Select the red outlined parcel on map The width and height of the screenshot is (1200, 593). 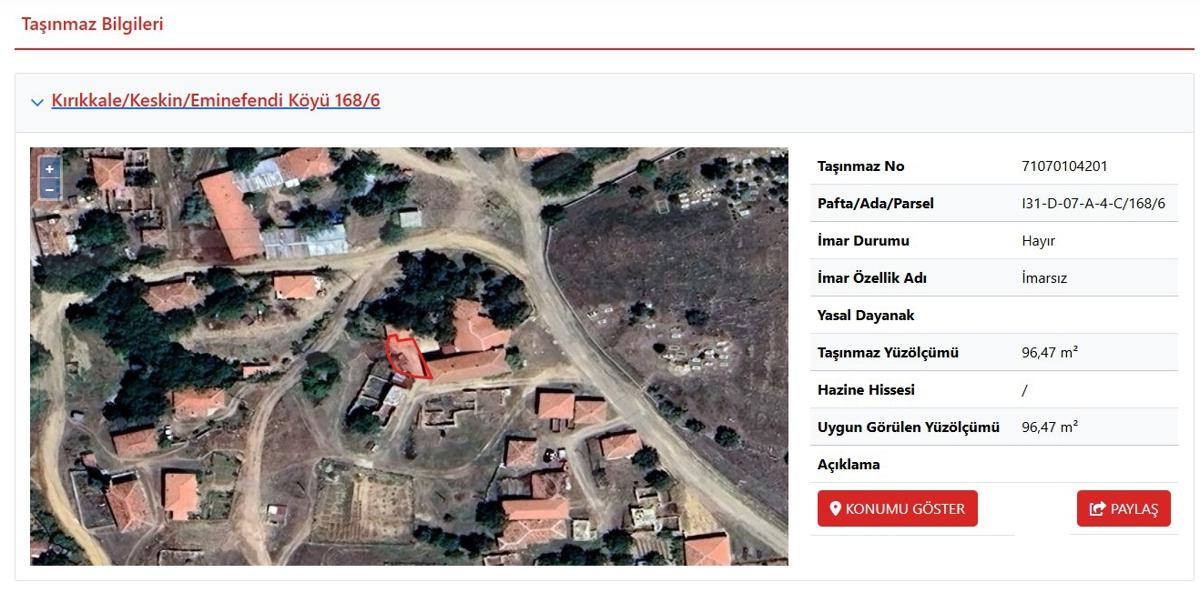(x=405, y=357)
